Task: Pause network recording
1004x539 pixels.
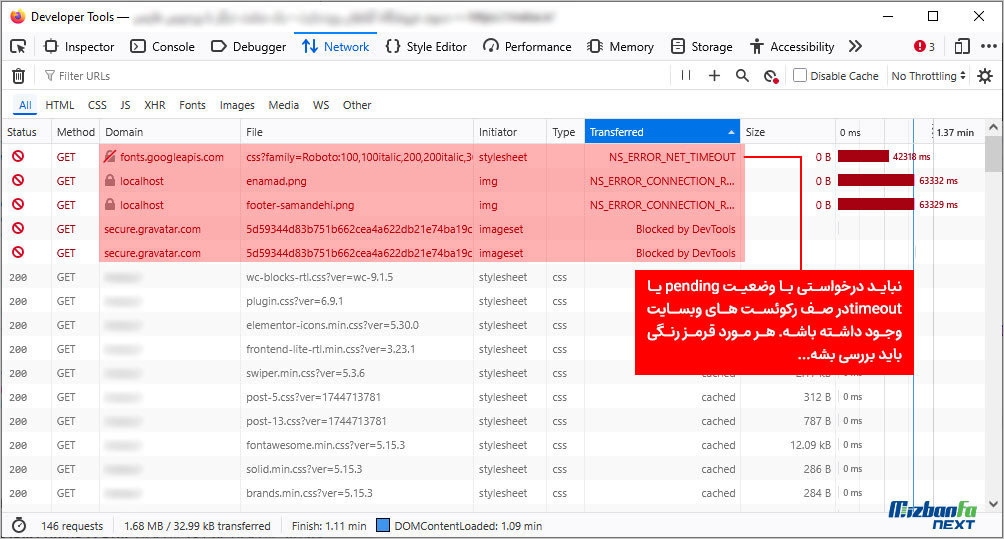Action: [686, 76]
